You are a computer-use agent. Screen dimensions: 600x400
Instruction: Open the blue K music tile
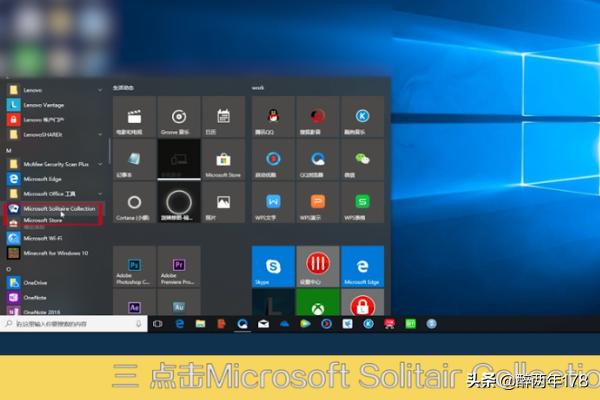(x=362, y=117)
